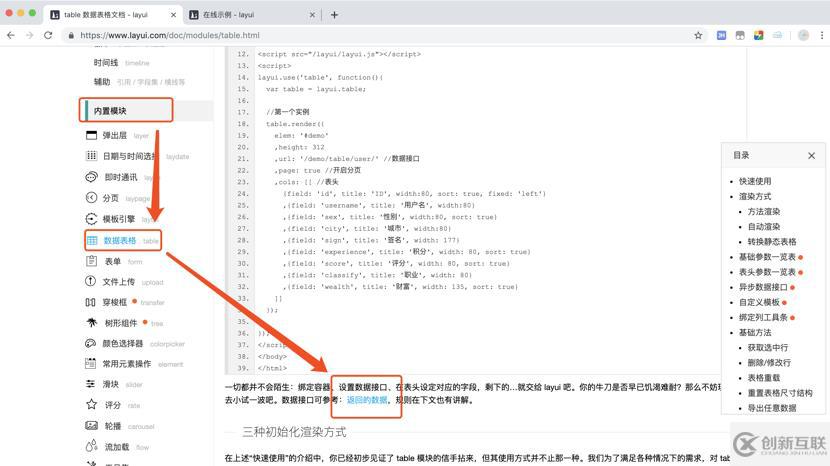
Task: Jump to 基础方法 in 目录
Action: (x=755, y=333)
